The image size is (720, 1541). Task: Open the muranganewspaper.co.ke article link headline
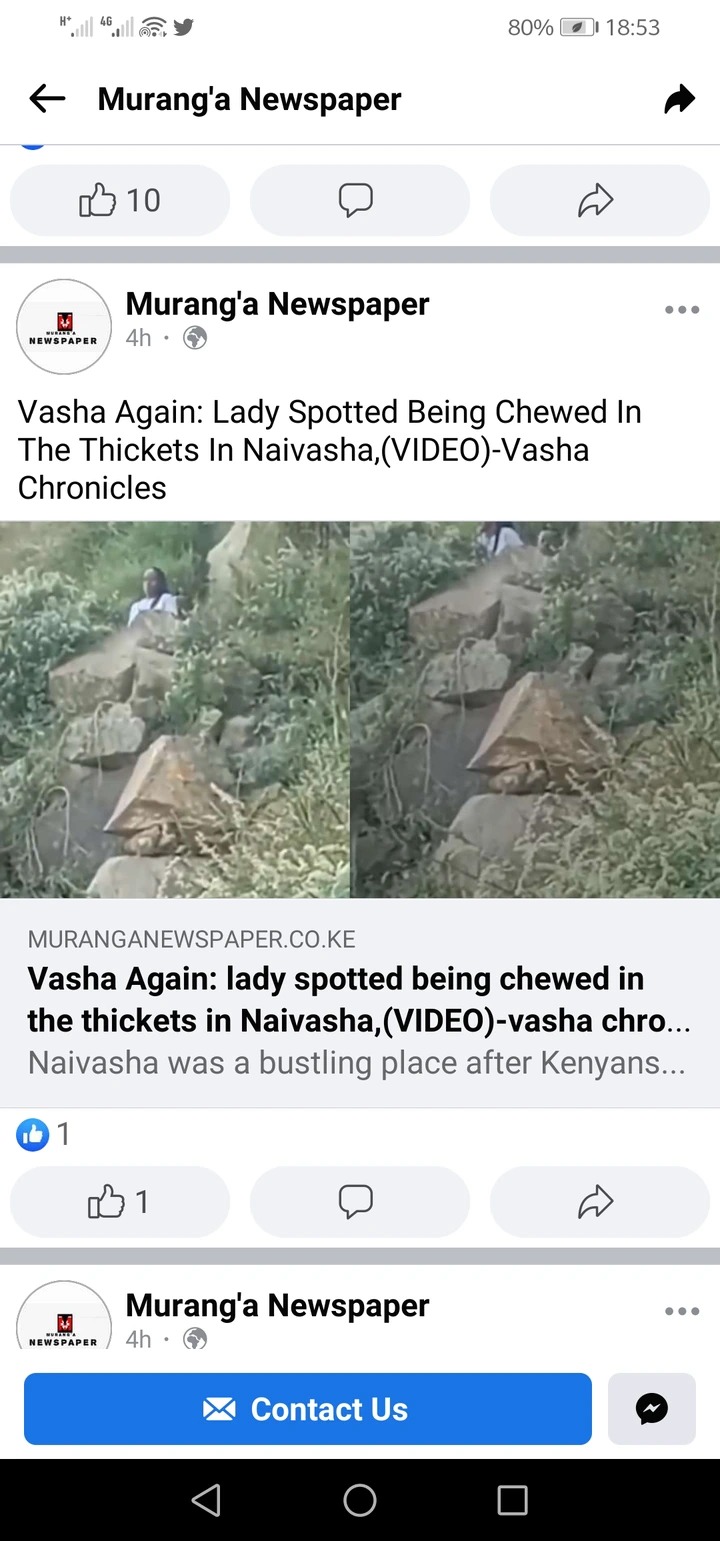pos(358,999)
